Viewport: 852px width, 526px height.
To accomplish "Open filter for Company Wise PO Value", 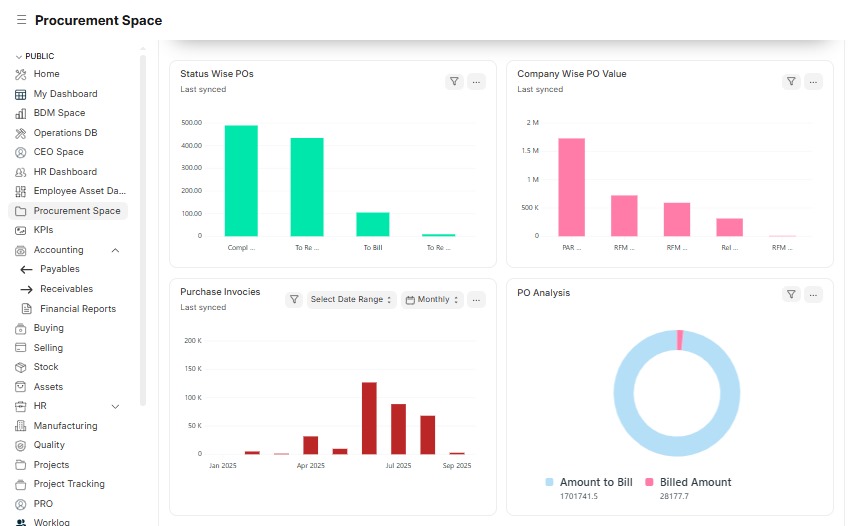I will click(x=791, y=82).
